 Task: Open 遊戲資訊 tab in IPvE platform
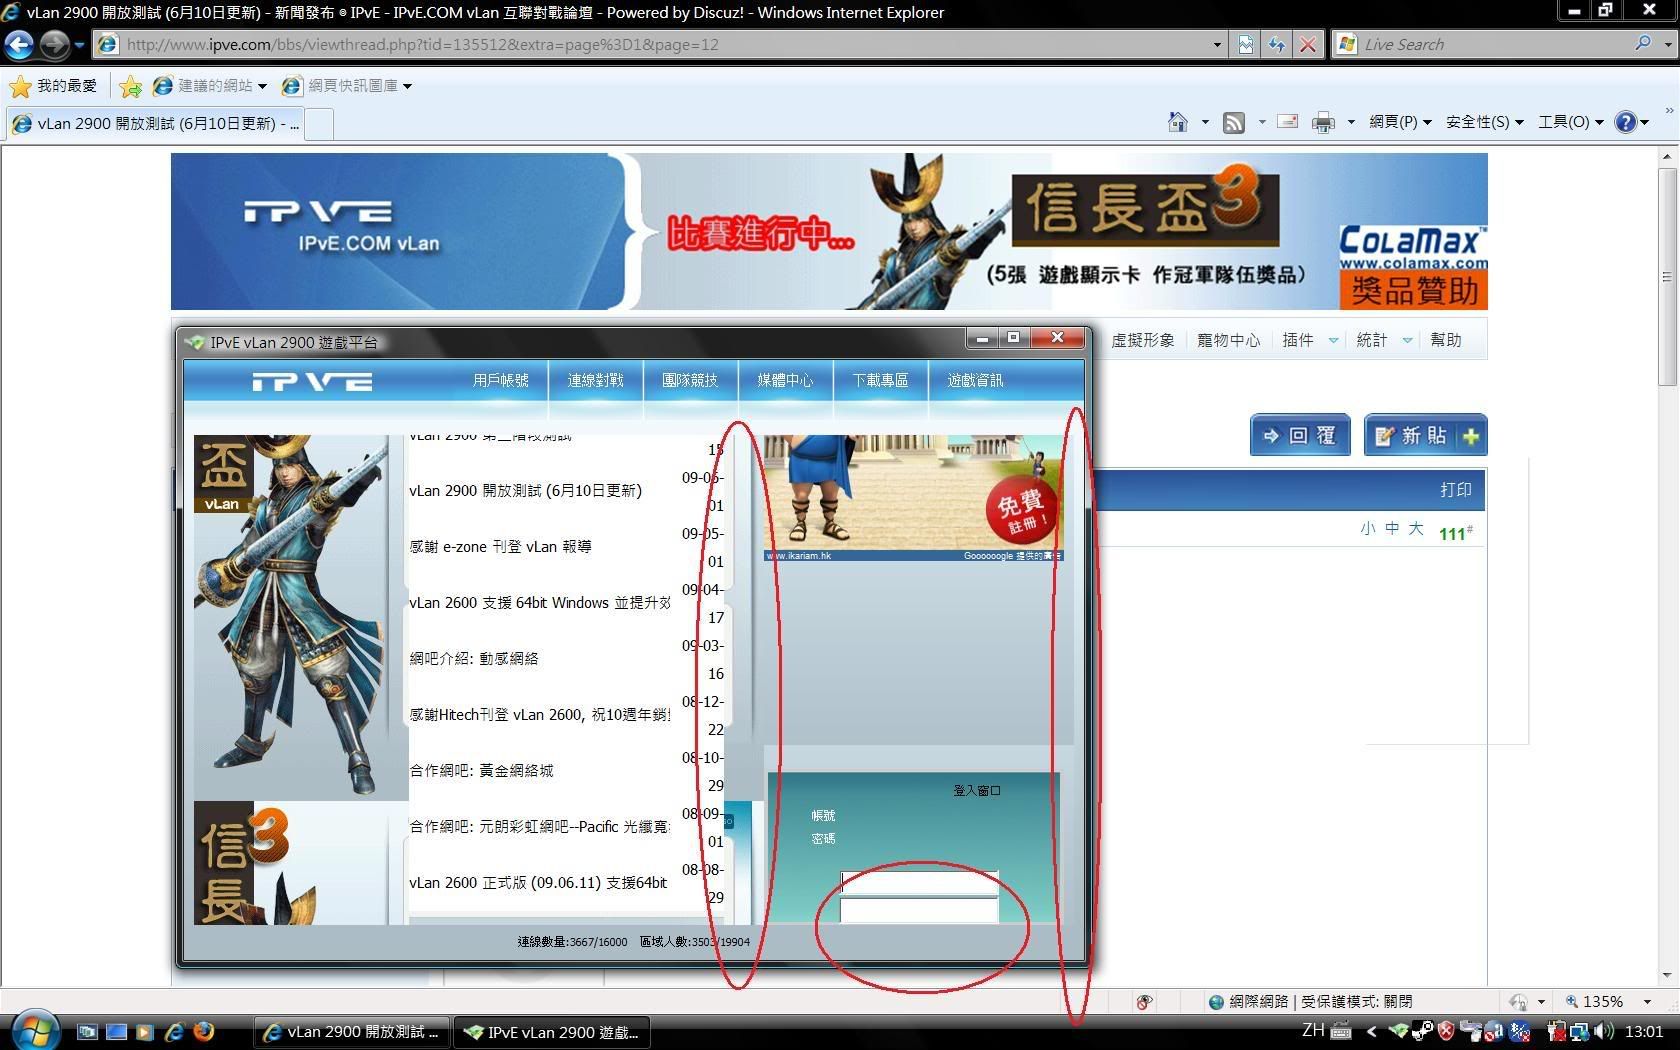coord(975,380)
